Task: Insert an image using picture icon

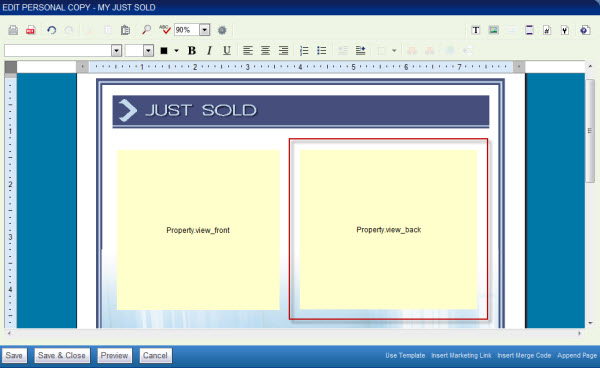Action: (x=493, y=30)
